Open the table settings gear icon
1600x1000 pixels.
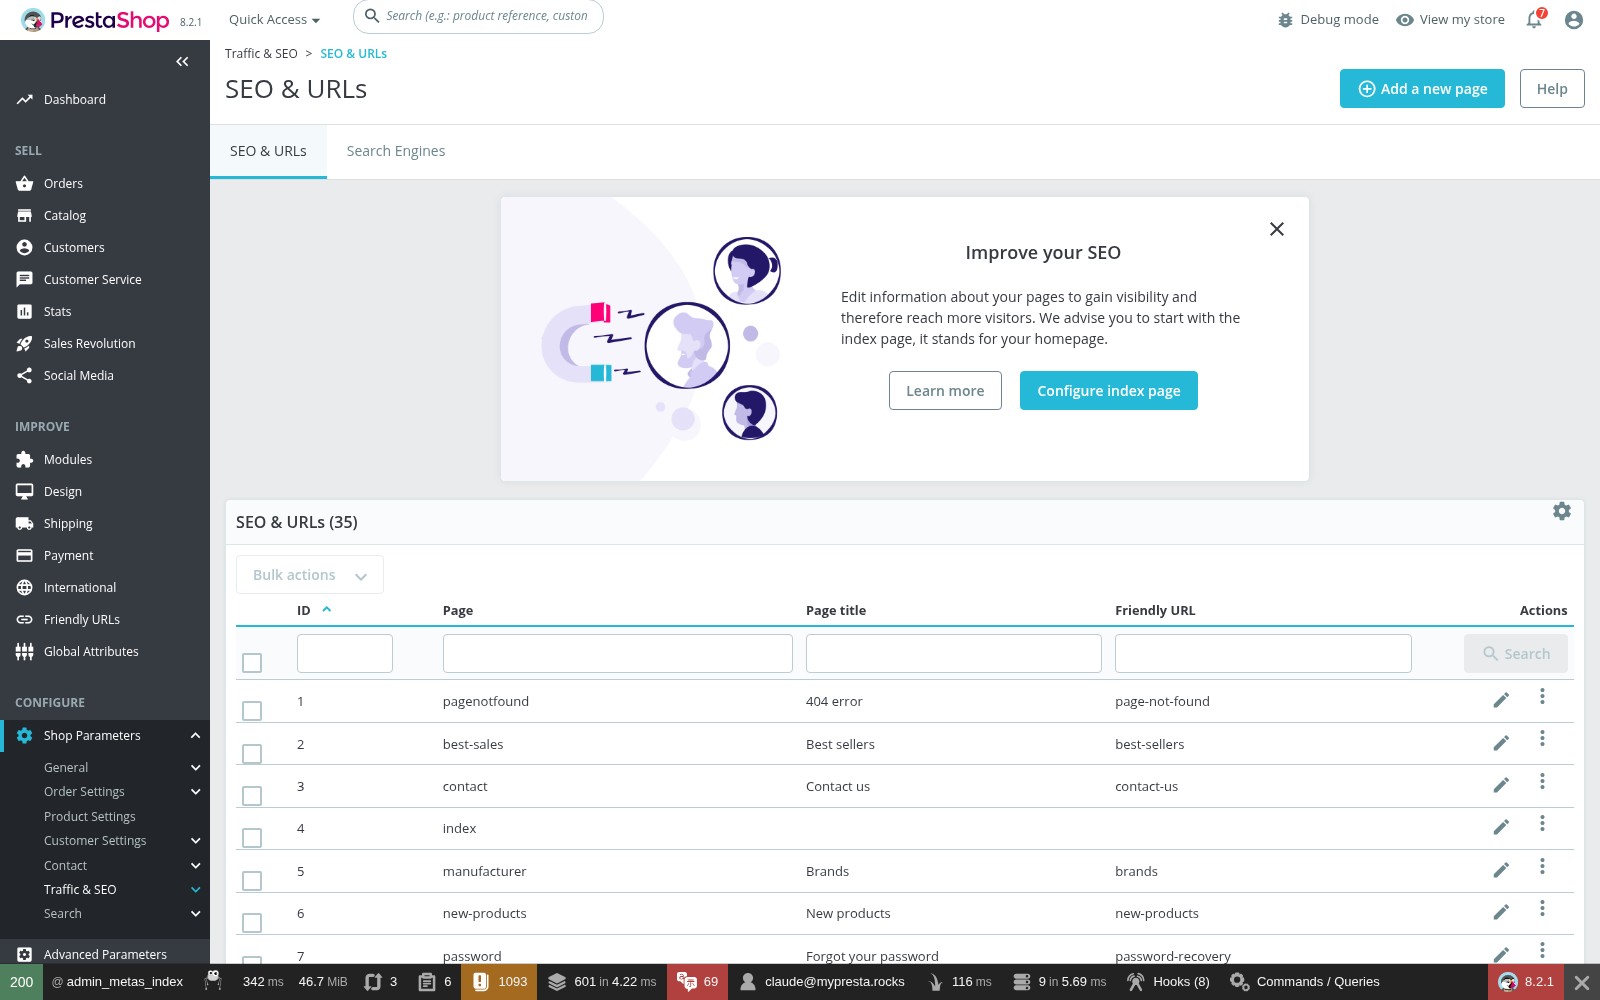(1562, 511)
